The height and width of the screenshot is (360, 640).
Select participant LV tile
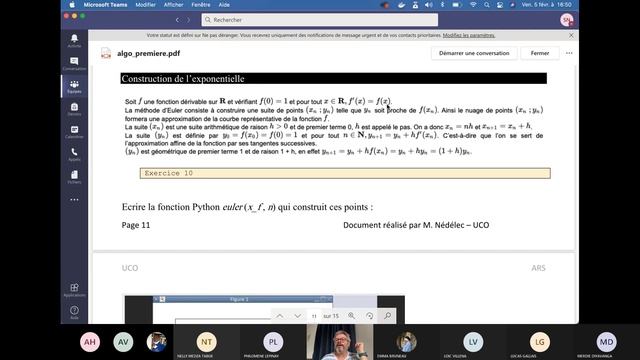pyautogui.click(x=473, y=342)
